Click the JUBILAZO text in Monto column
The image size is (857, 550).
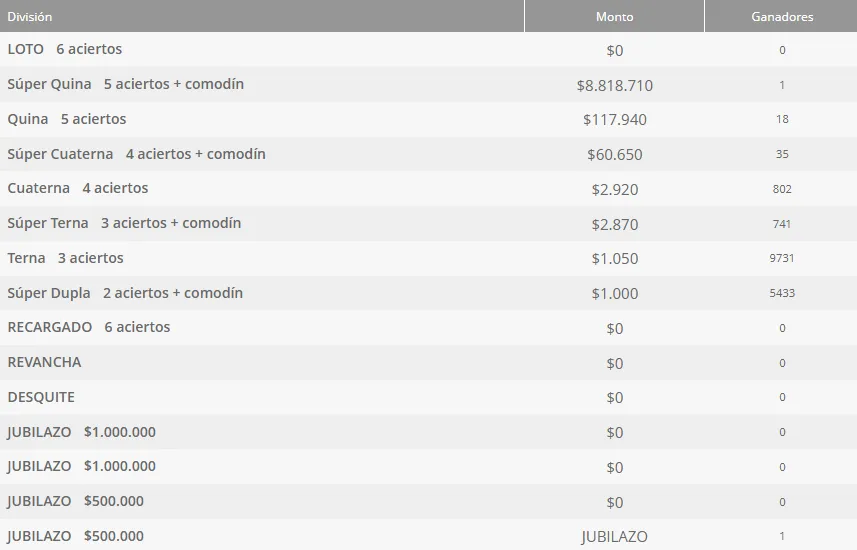pyautogui.click(x=614, y=537)
